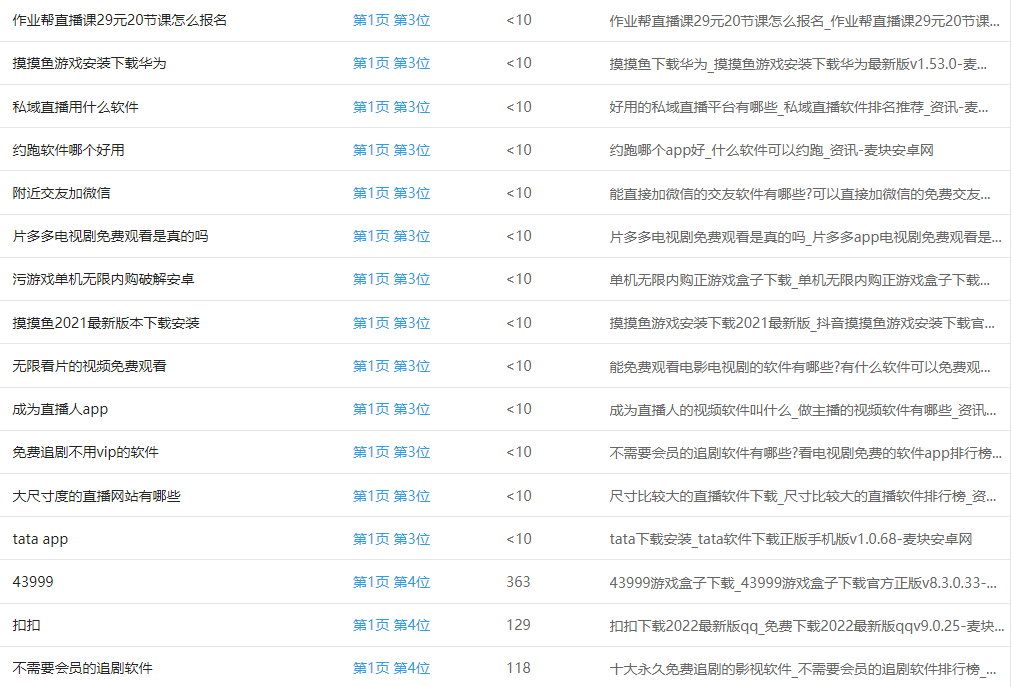Select keyword 摸摸鱼游戏安装下载华为
Image resolution: width=1013 pixels, height=687 pixels.
[89, 63]
